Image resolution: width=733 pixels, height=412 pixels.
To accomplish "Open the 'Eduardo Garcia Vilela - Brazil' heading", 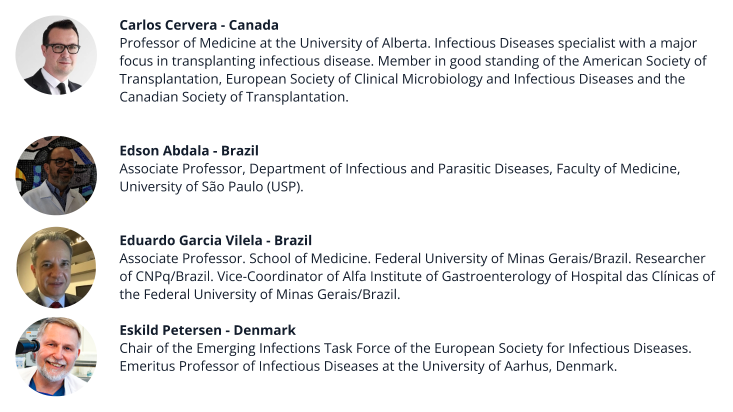I will pos(215,241).
